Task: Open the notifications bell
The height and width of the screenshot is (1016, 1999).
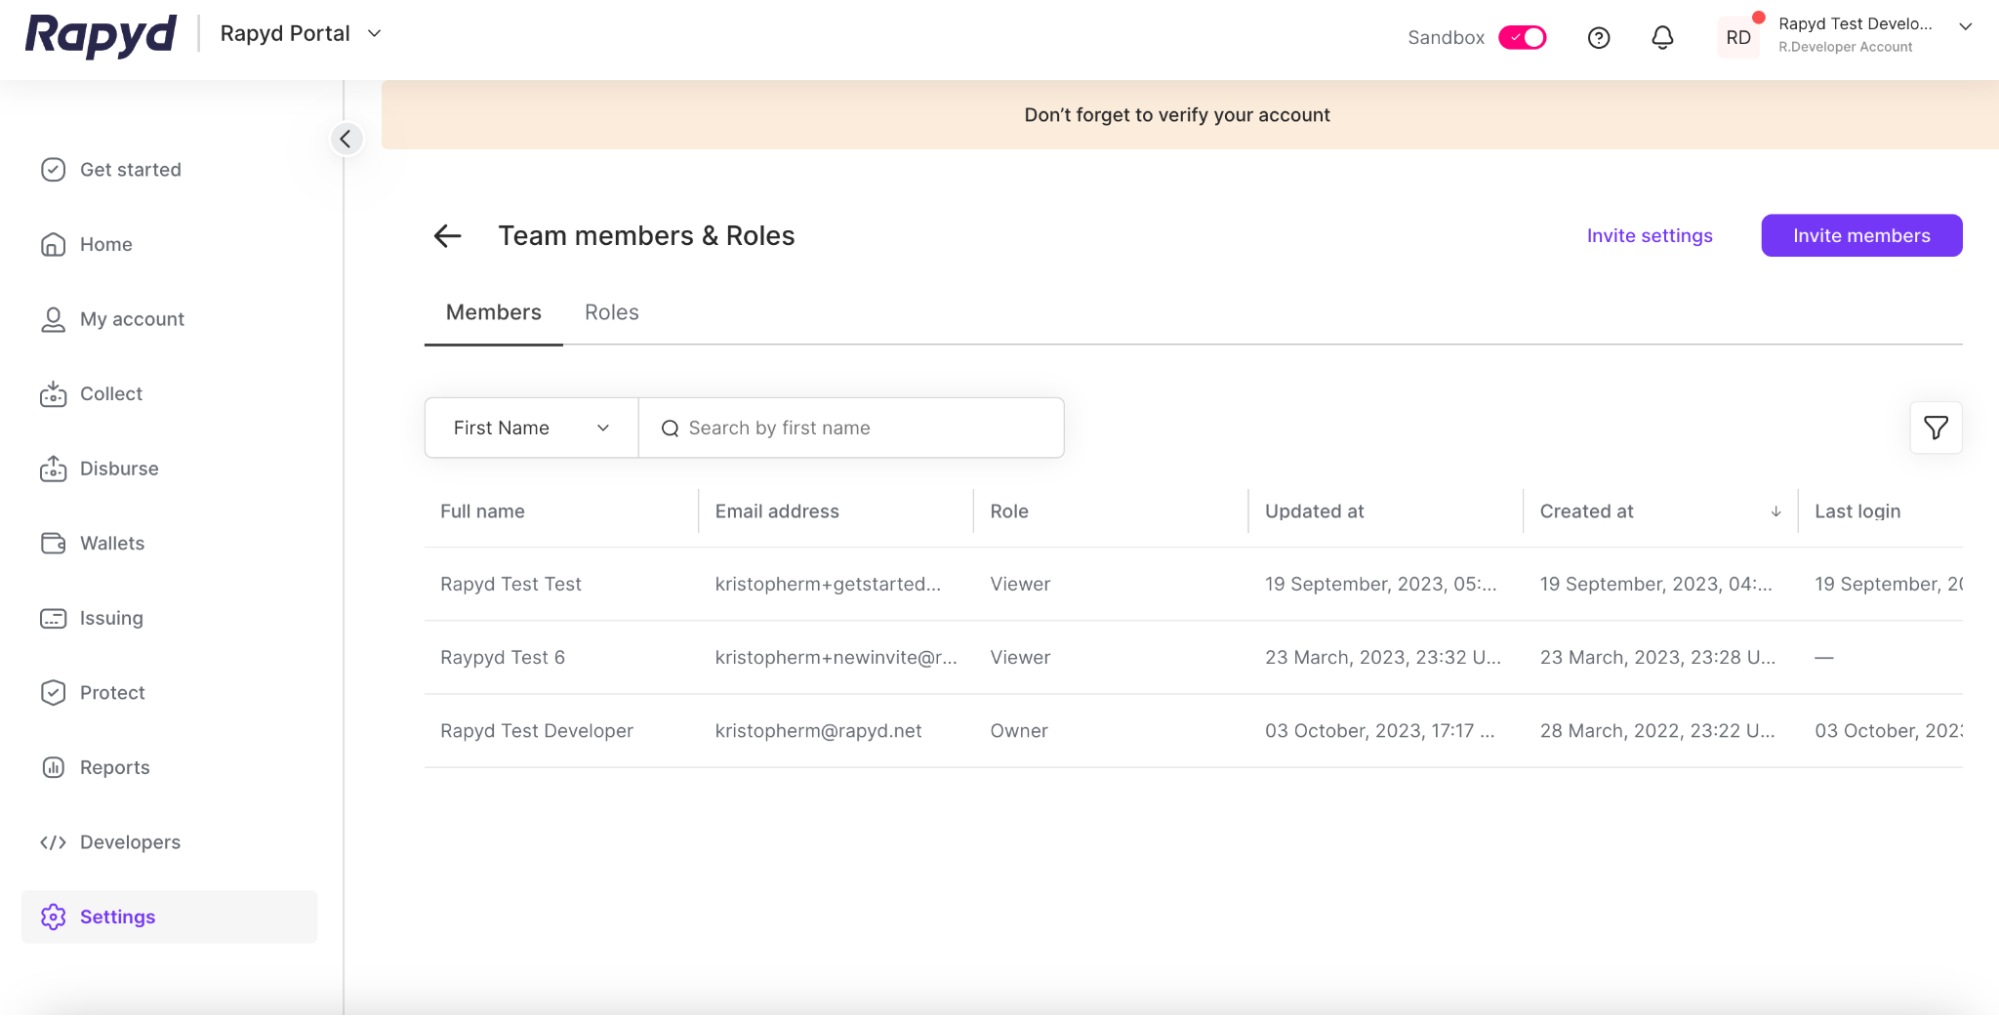Action: click(x=1661, y=38)
